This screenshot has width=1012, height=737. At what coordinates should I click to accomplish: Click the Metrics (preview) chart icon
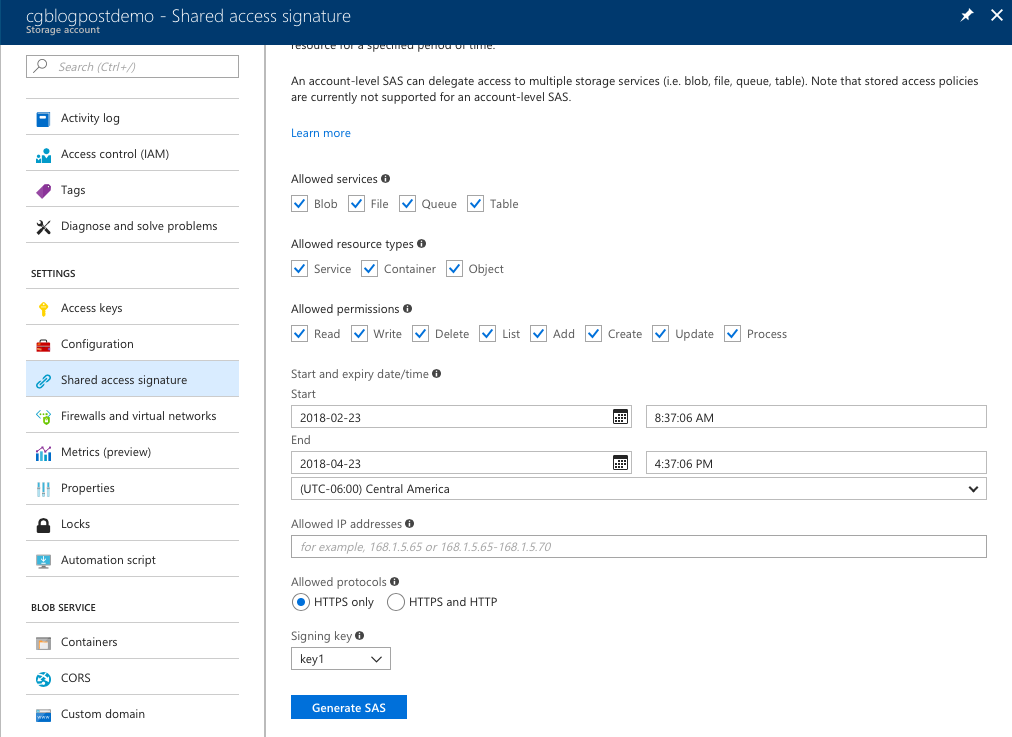(43, 453)
